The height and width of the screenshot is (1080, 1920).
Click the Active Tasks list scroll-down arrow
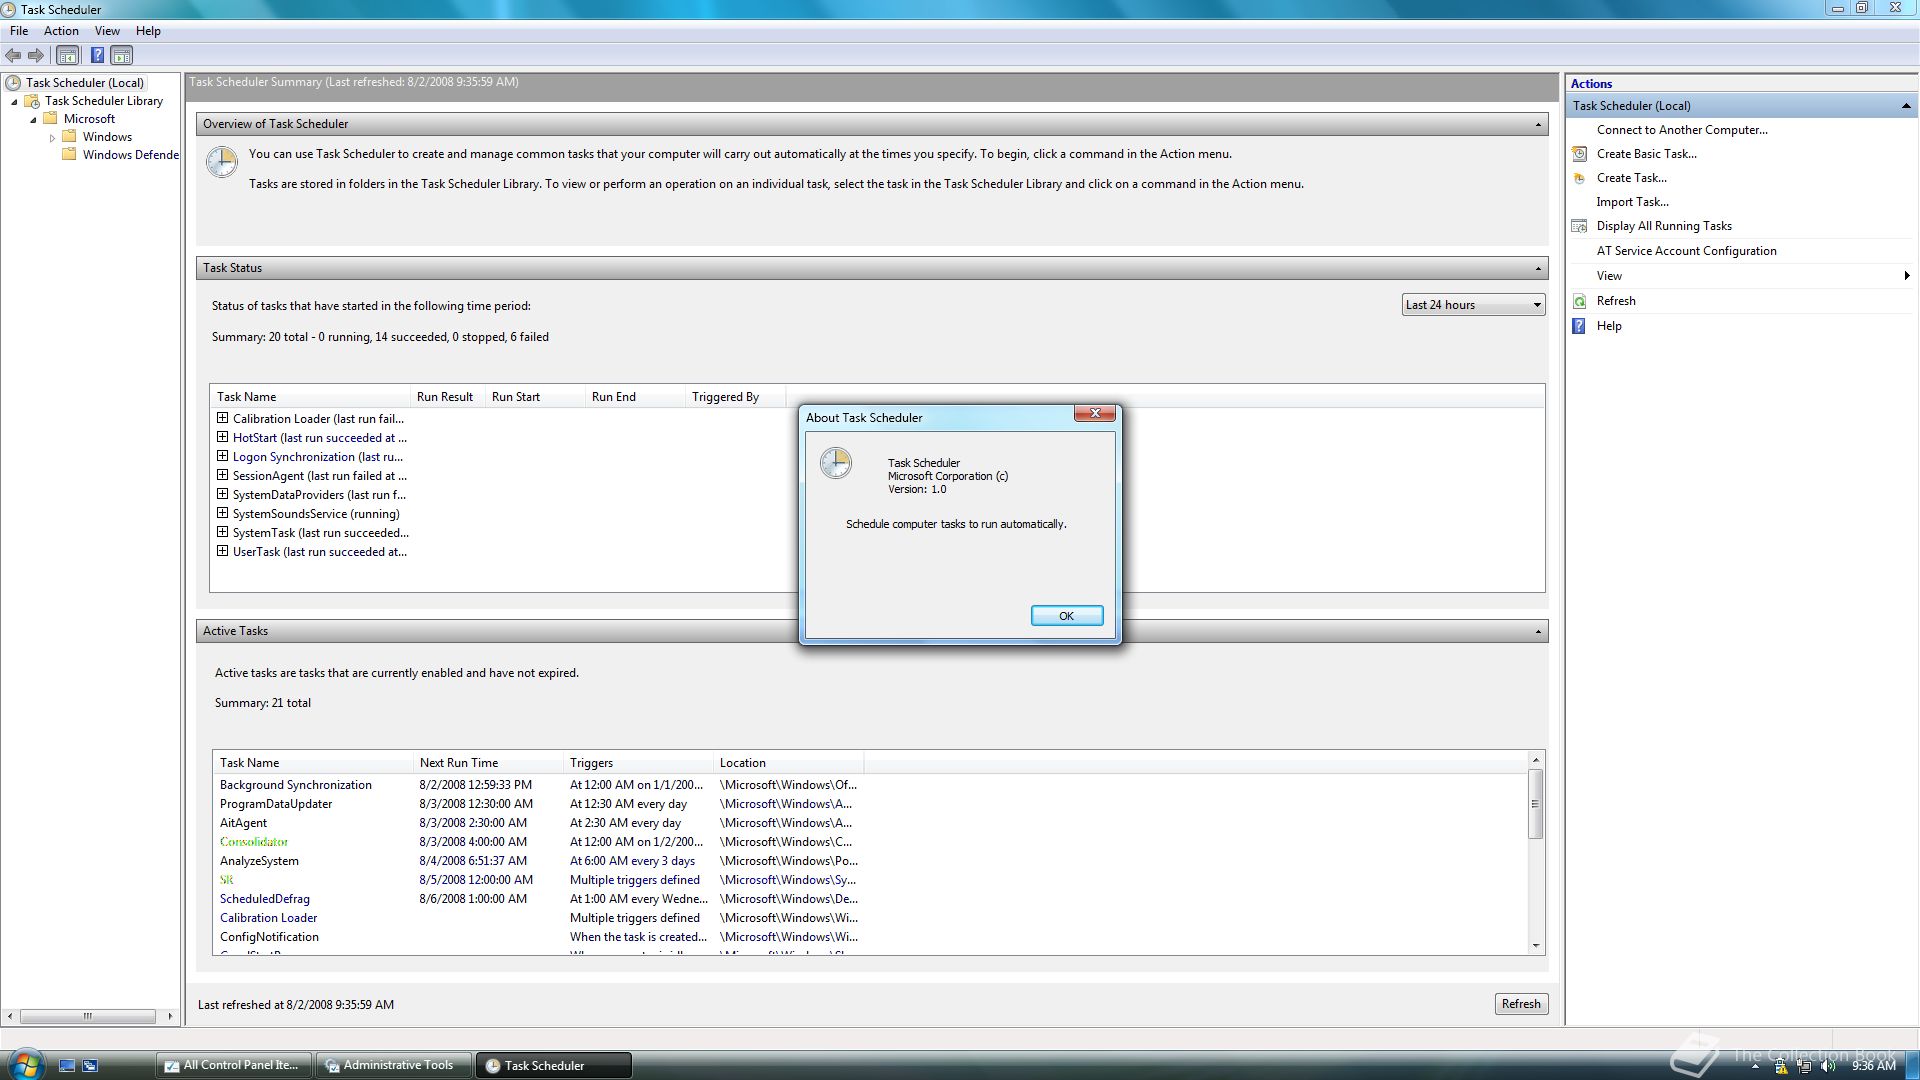pos(1536,945)
